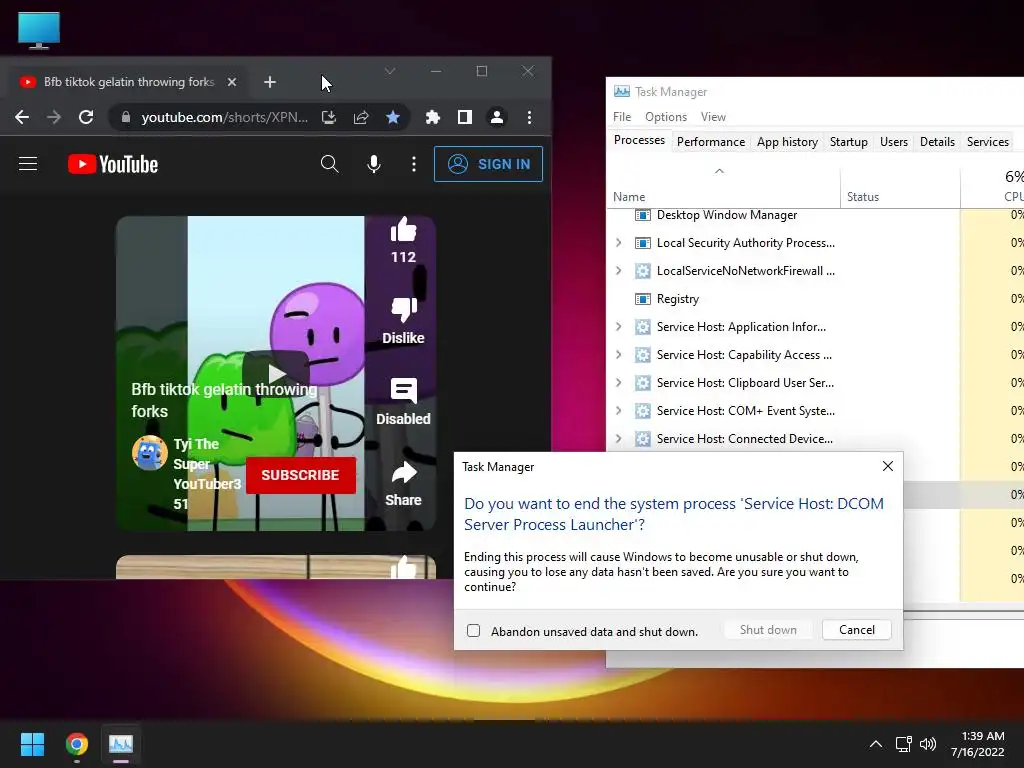Close the end-process confirmation dialog
The image size is (1024, 768).
888,466
